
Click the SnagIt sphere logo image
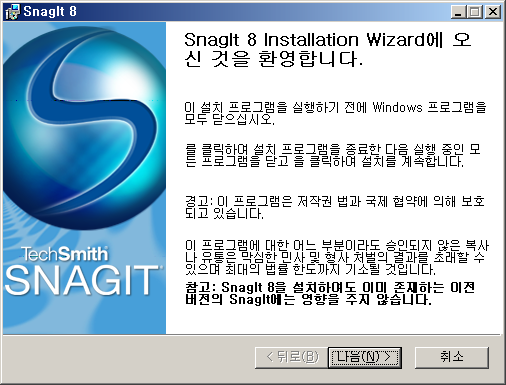[84, 128]
